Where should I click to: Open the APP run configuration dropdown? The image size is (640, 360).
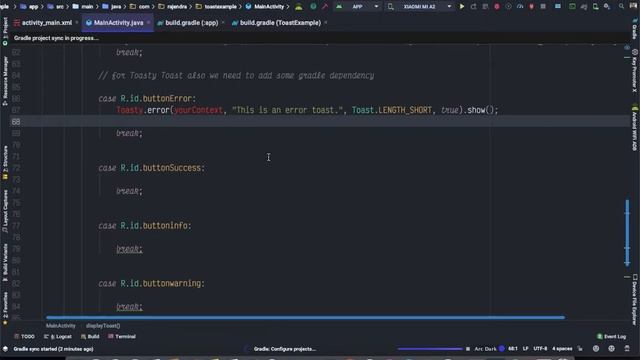(358, 7)
